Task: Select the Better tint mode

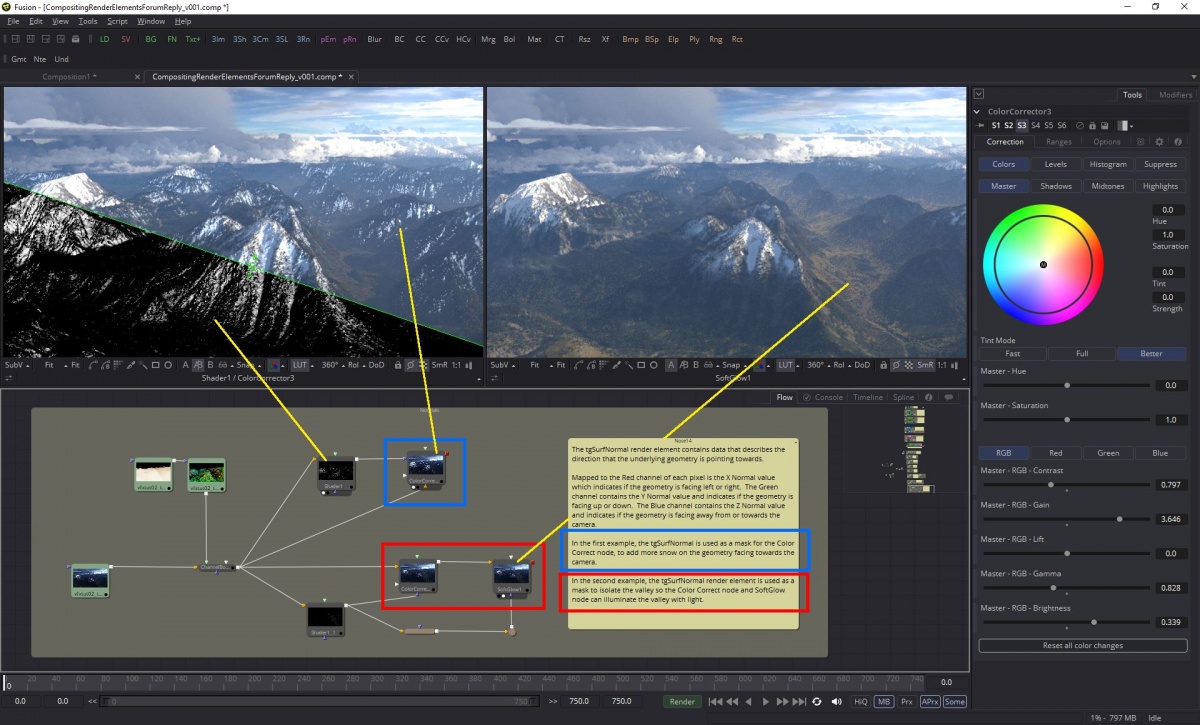Action: (x=1150, y=354)
